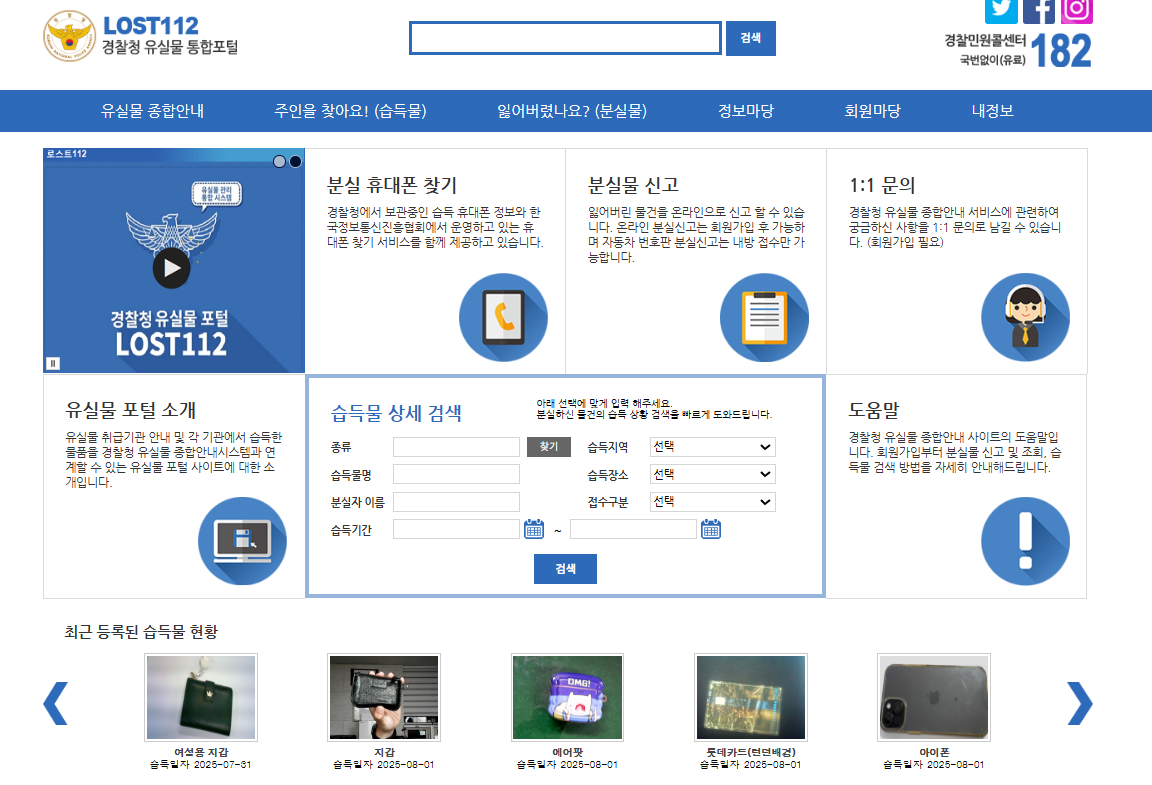The width and height of the screenshot is (1152, 785).
Task: Click the exclamation icon for 도움말
Action: coord(1025,541)
